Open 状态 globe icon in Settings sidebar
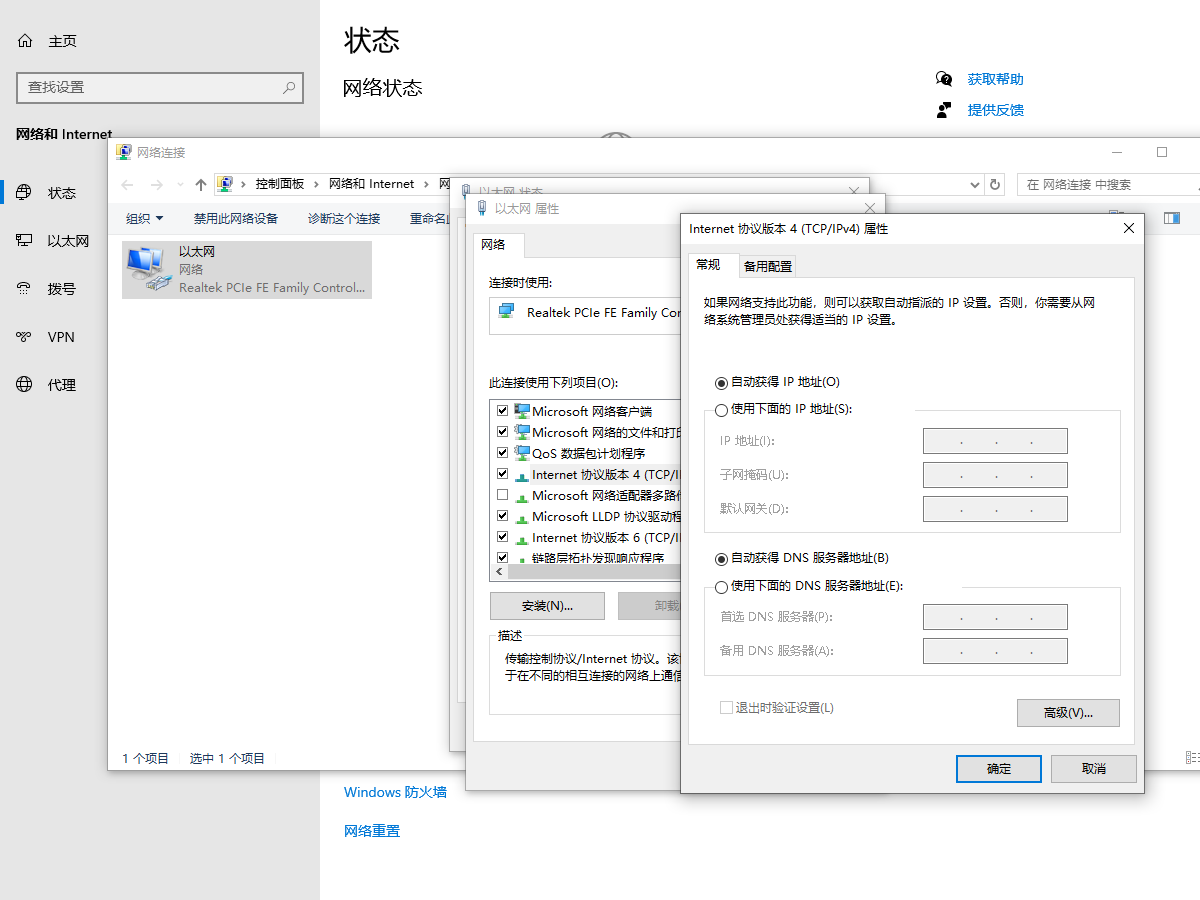Screen dimensions: 1200x900 (x=25, y=193)
